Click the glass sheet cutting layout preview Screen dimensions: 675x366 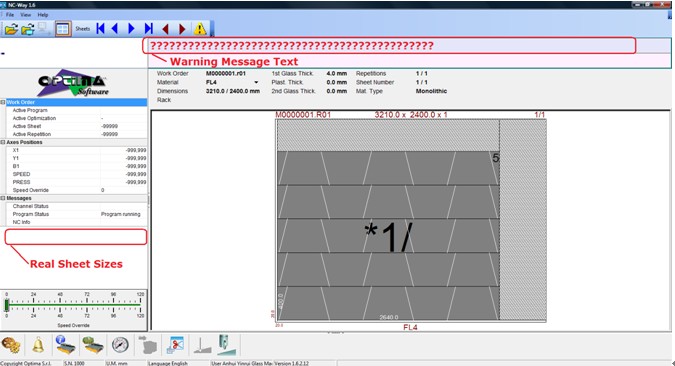click(x=411, y=220)
